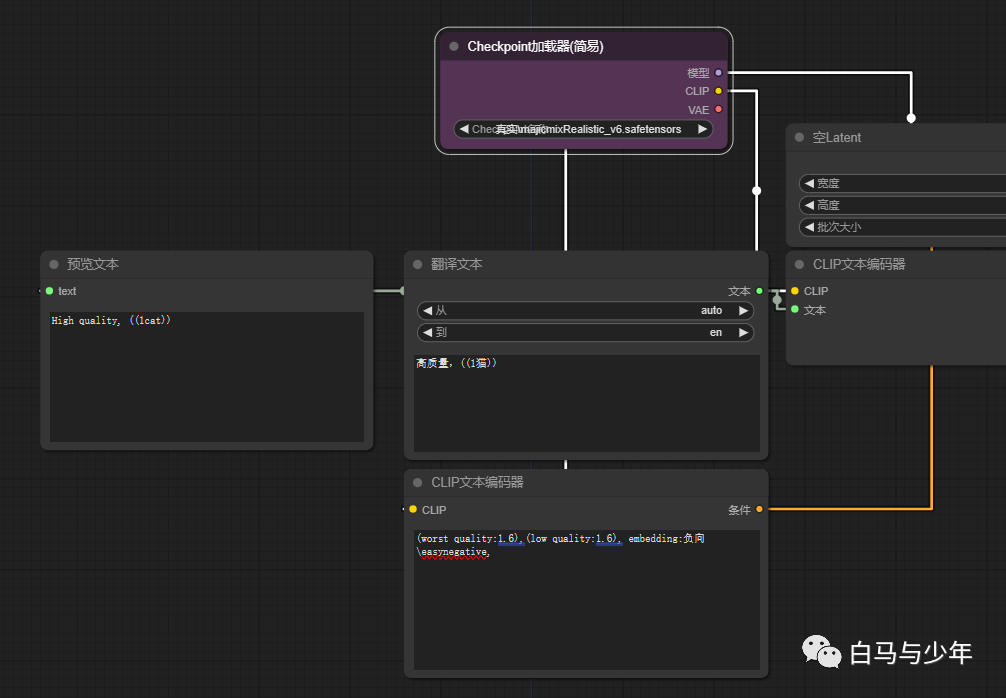The height and width of the screenshot is (698, 1006).
Task: Click the red VAE output port
Action: click(718, 110)
